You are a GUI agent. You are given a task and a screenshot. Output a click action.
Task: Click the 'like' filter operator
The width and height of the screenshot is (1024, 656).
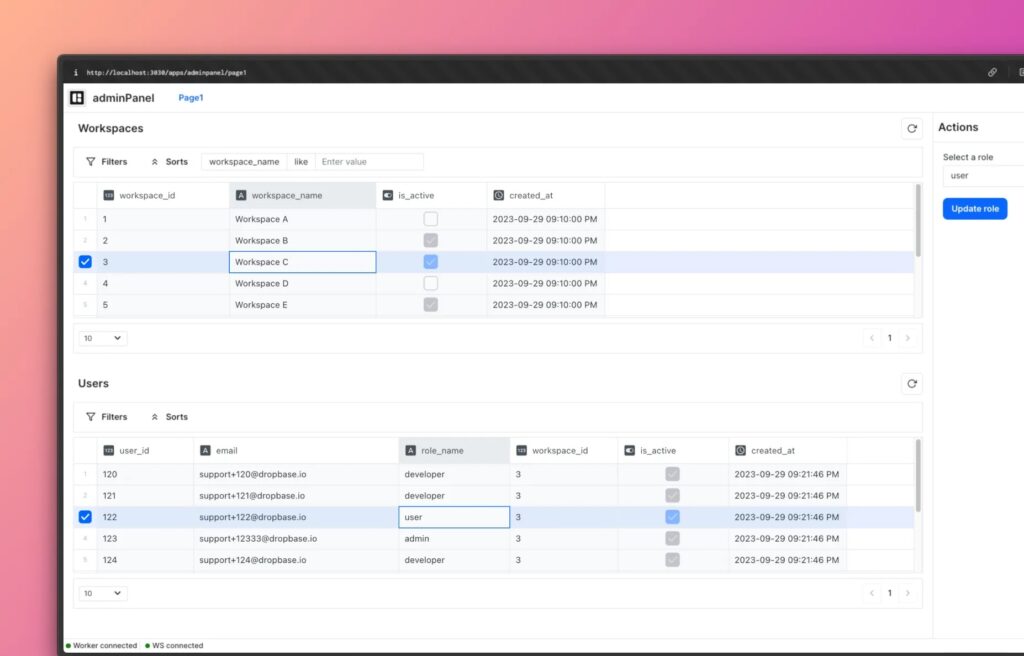[301, 161]
